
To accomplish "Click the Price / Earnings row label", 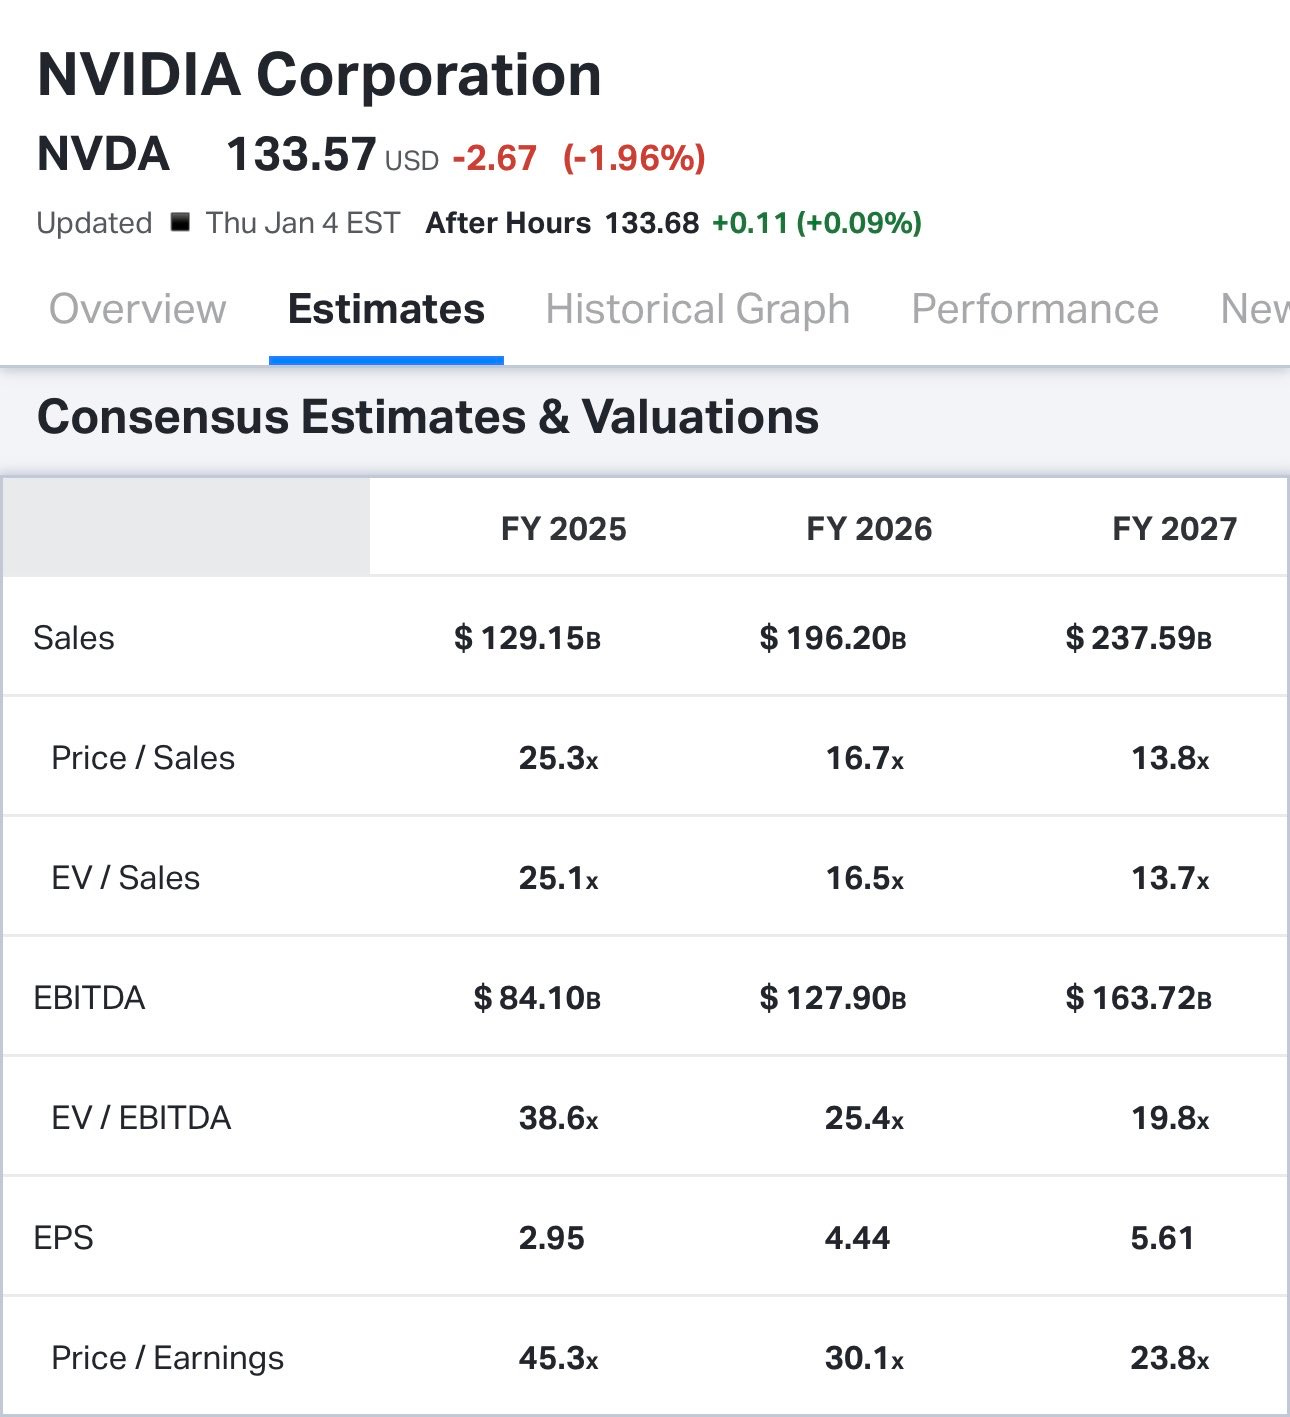I will [x=167, y=1358].
